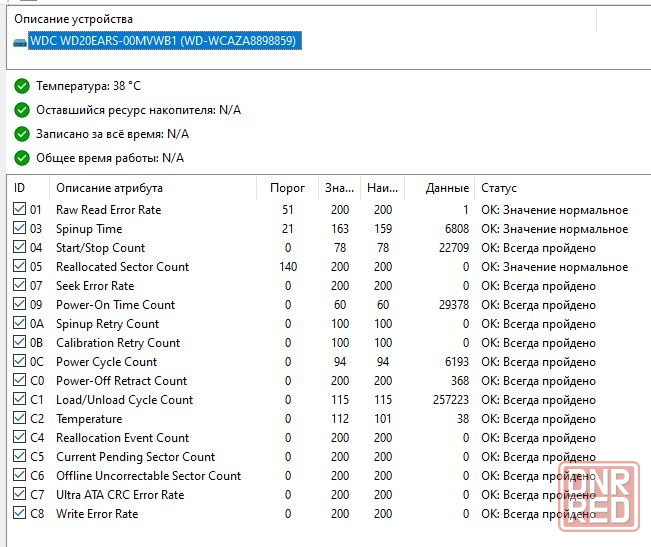The image size is (651, 547).
Task: Select the Spinup Time attribute name
Action: (89, 229)
